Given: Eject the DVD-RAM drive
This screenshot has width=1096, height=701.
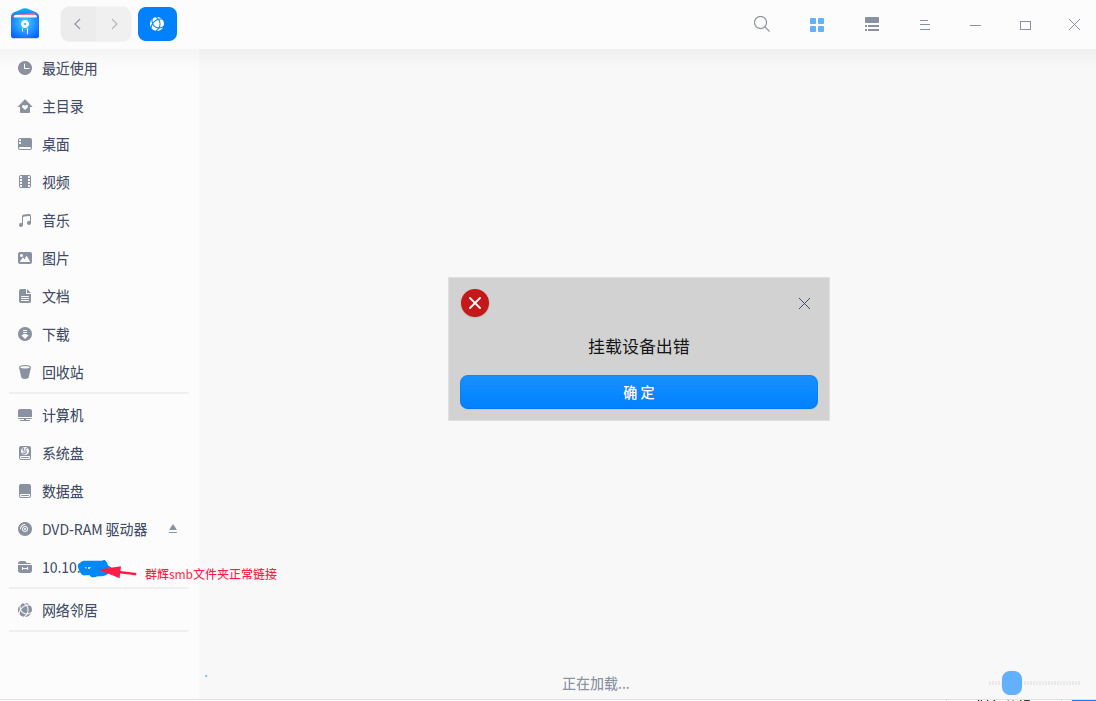Looking at the screenshot, I should click(x=173, y=529).
